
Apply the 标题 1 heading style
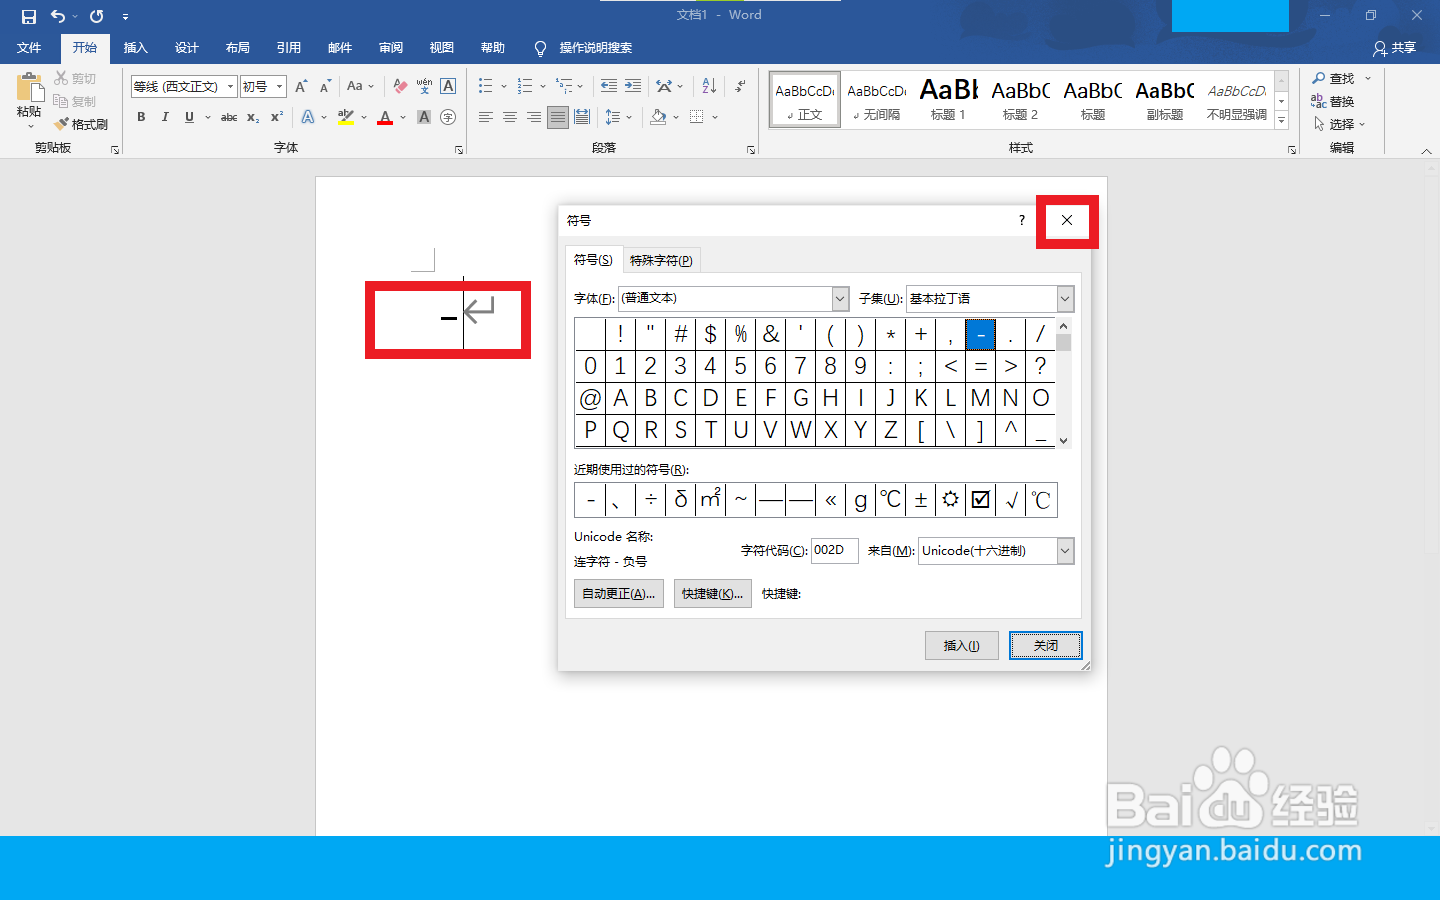point(948,99)
